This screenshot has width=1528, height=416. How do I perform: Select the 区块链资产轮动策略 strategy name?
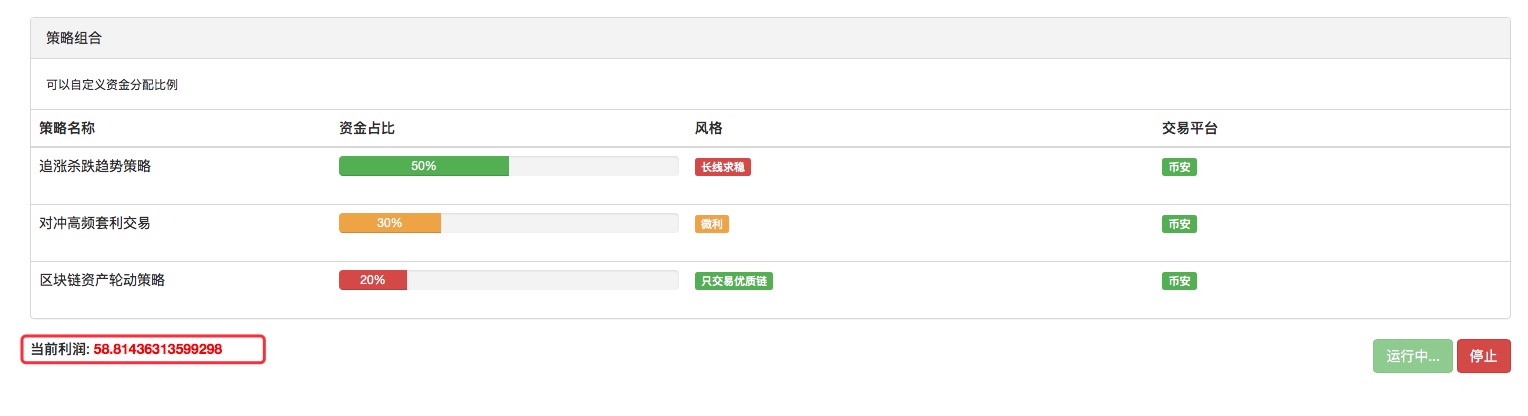102,280
